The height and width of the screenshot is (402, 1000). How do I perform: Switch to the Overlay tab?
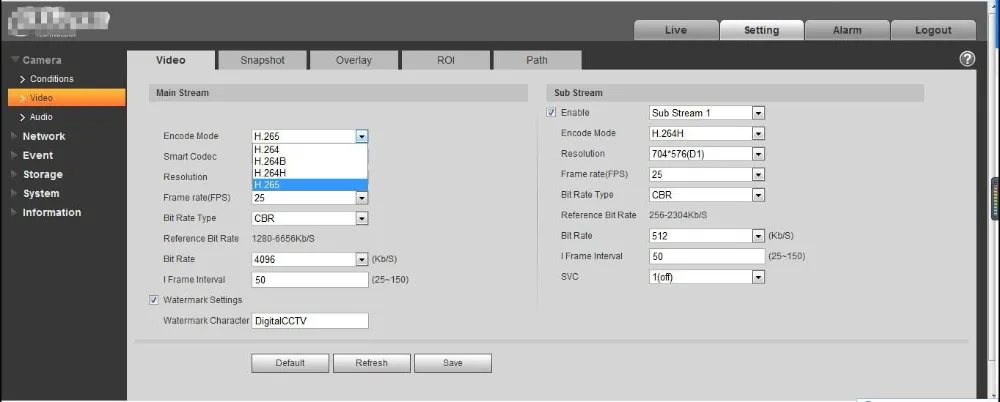[x=353, y=60]
